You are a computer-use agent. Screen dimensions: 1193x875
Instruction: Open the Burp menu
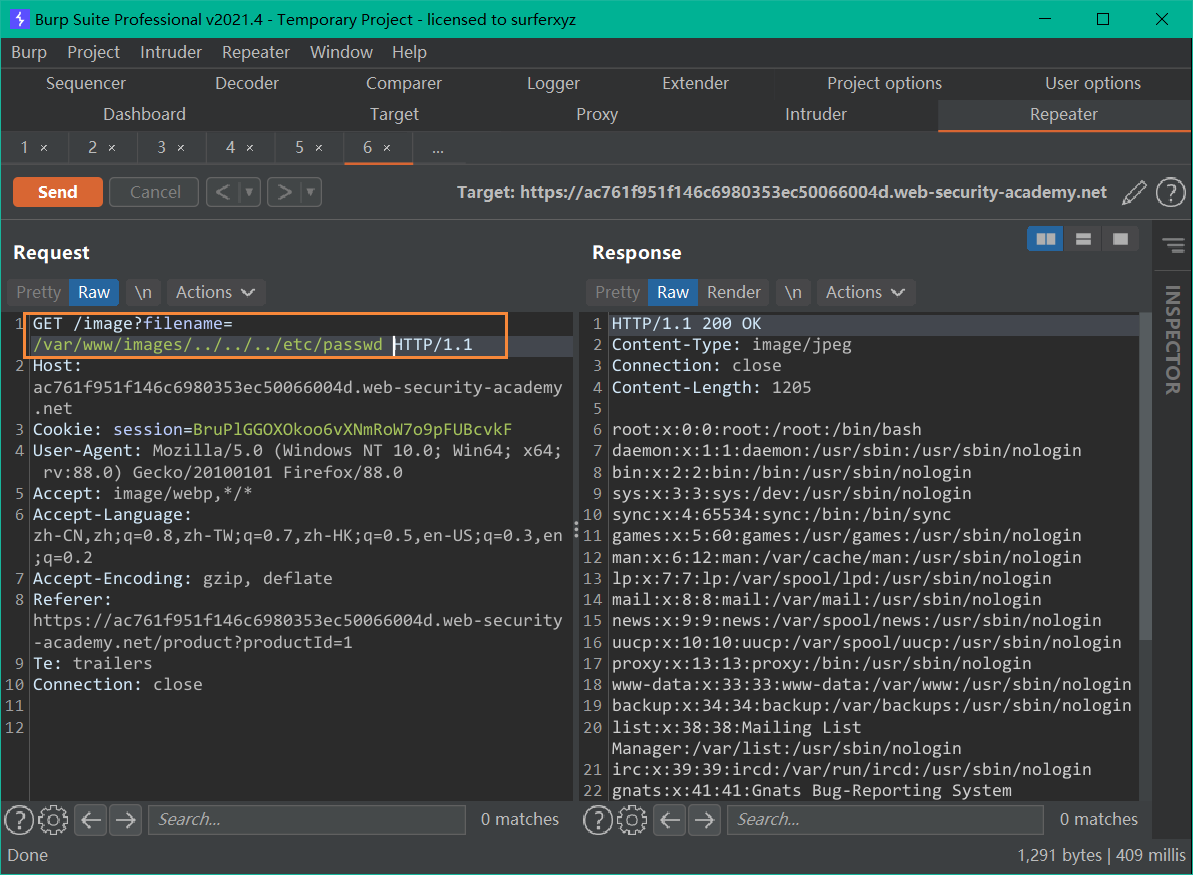pos(29,52)
